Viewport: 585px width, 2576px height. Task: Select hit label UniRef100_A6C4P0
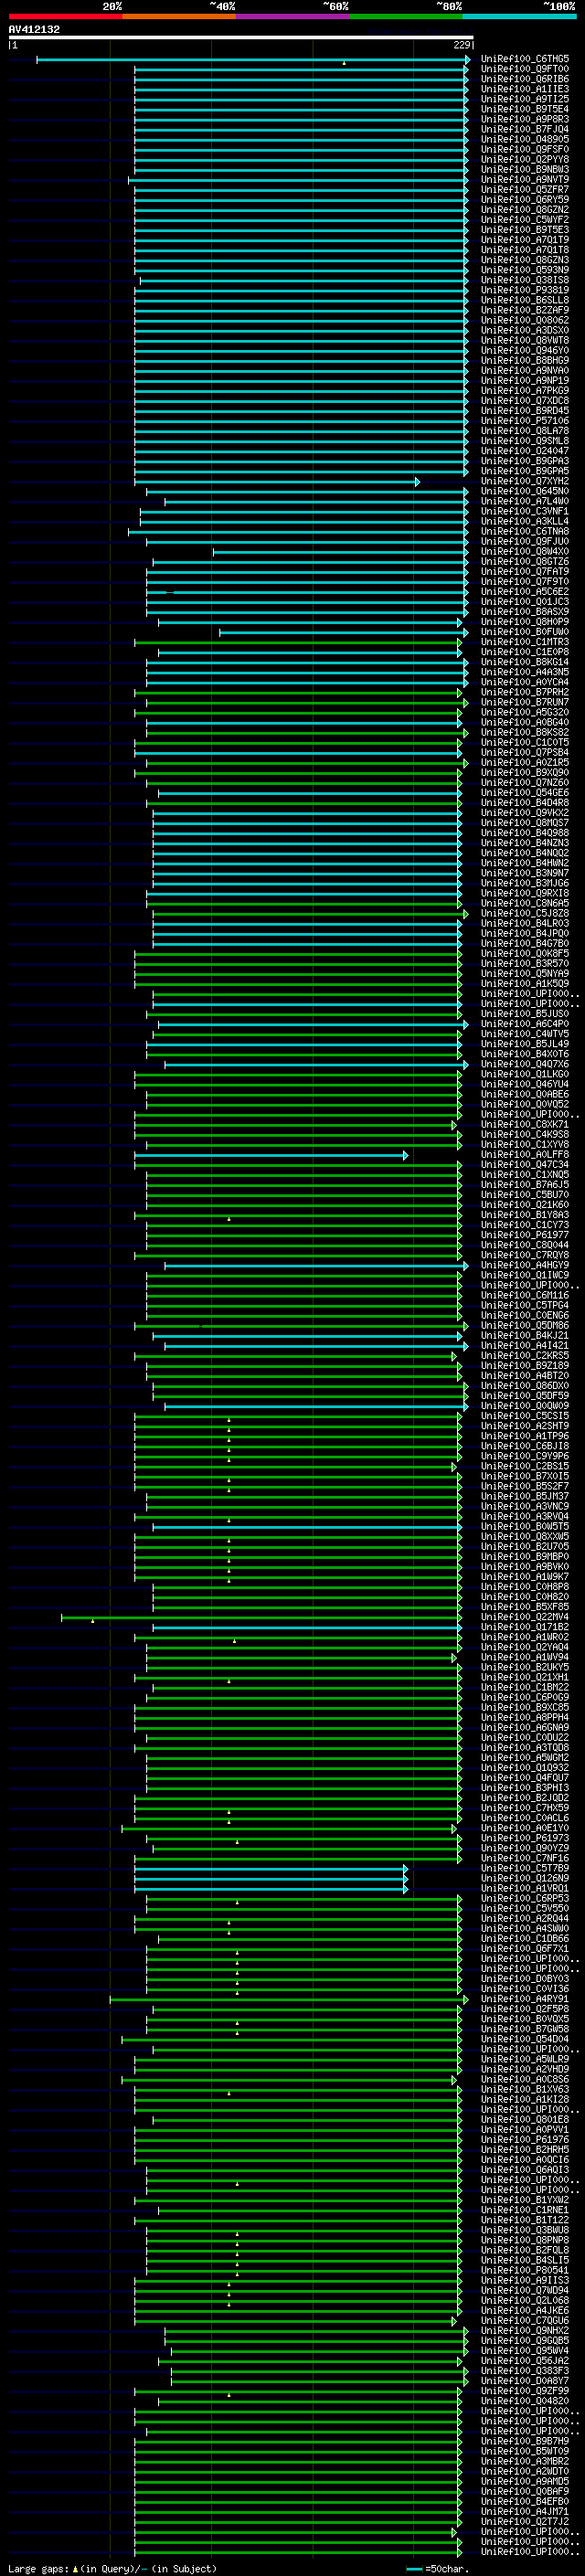click(x=525, y=1024)
